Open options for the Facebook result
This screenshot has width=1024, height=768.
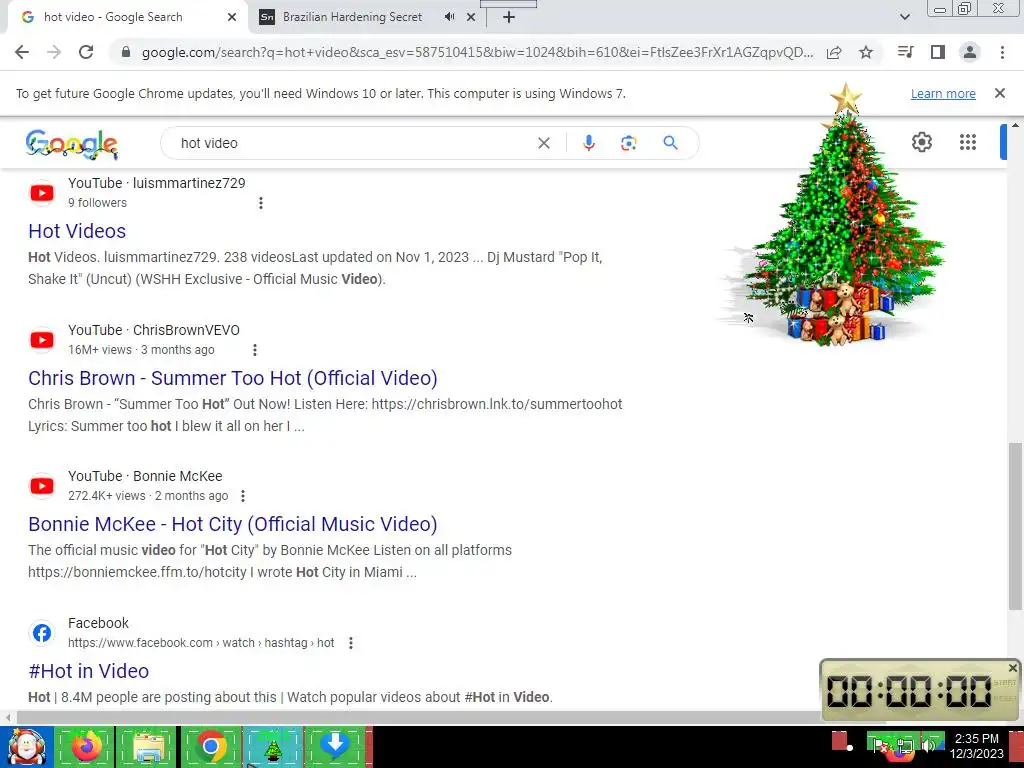pos(351,643)
